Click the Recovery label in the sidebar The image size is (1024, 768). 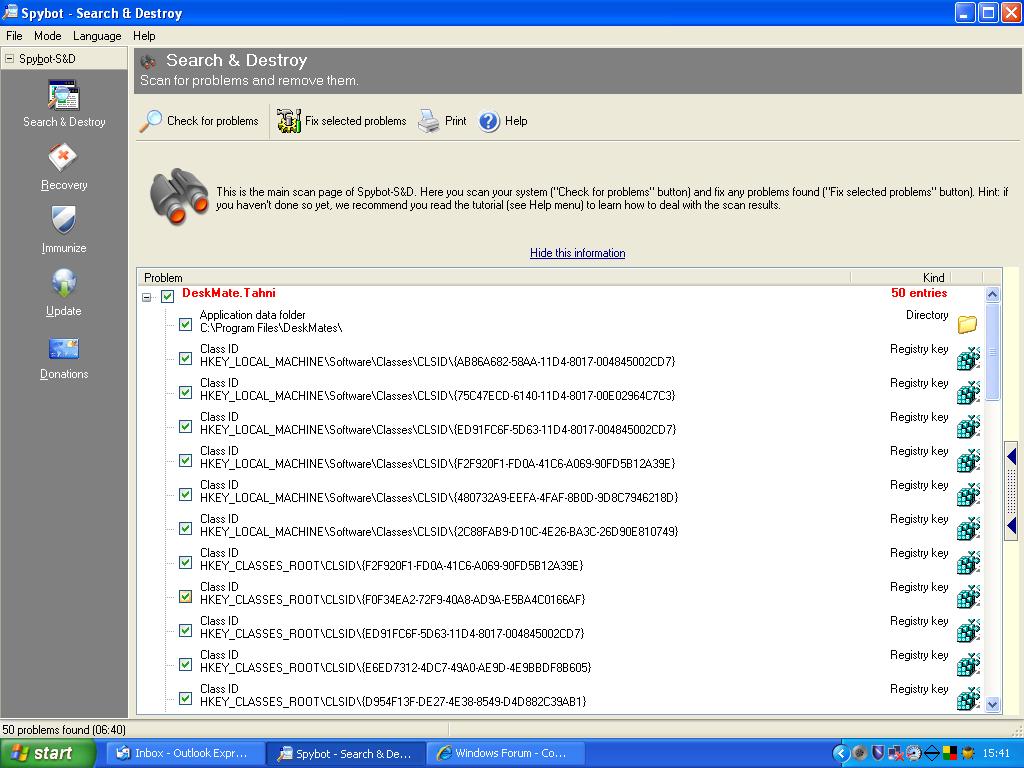tap(64, 185)
